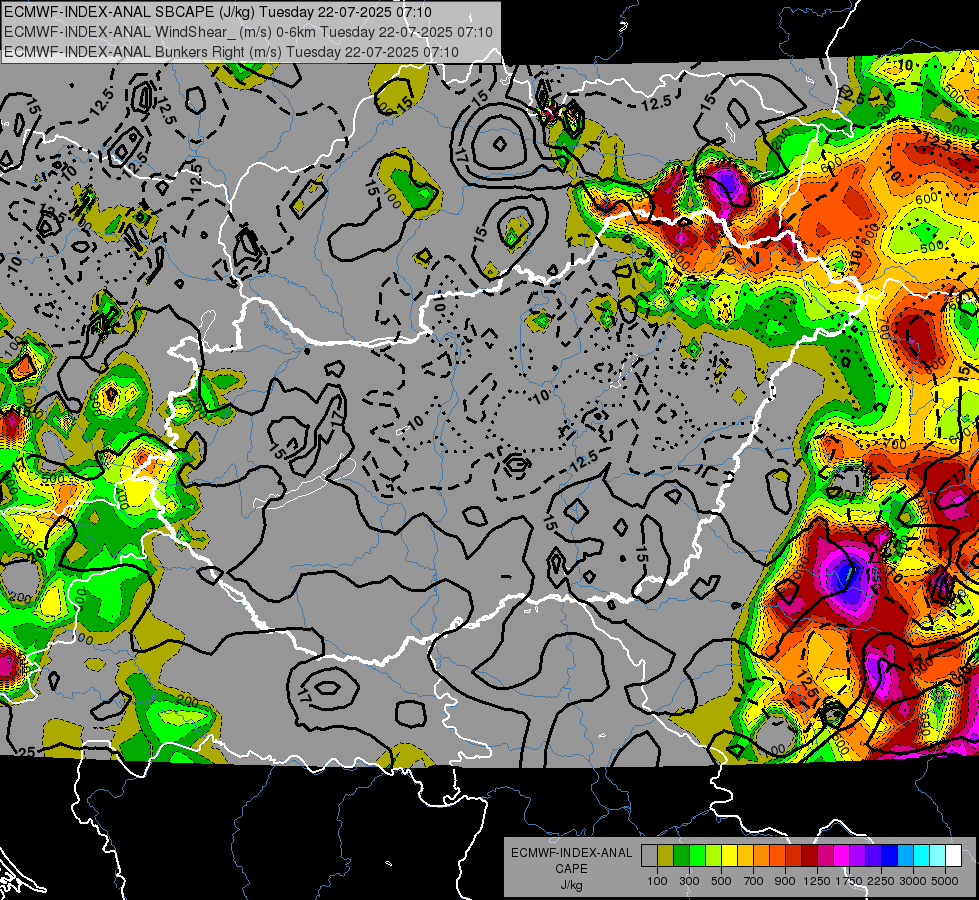Click the 900 value under the legend bar

pyautogui.click(x=785, y=881)
